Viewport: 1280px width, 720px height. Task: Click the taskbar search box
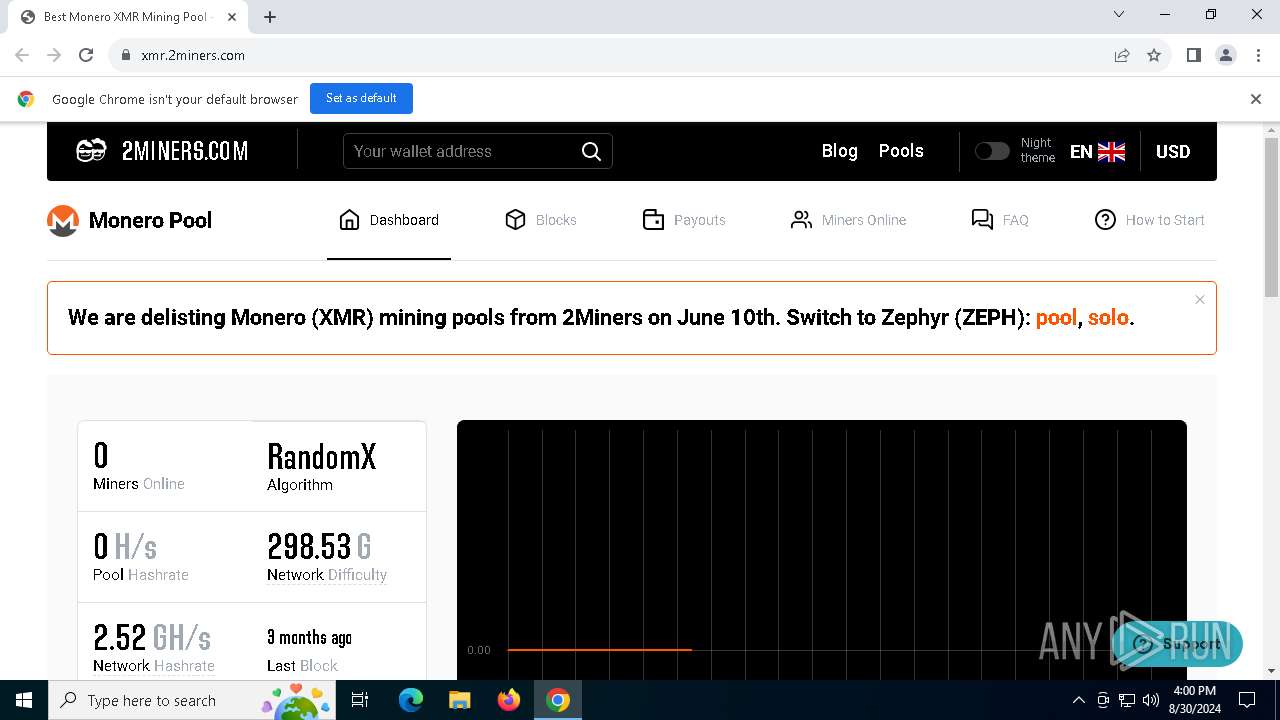[194, 700]
